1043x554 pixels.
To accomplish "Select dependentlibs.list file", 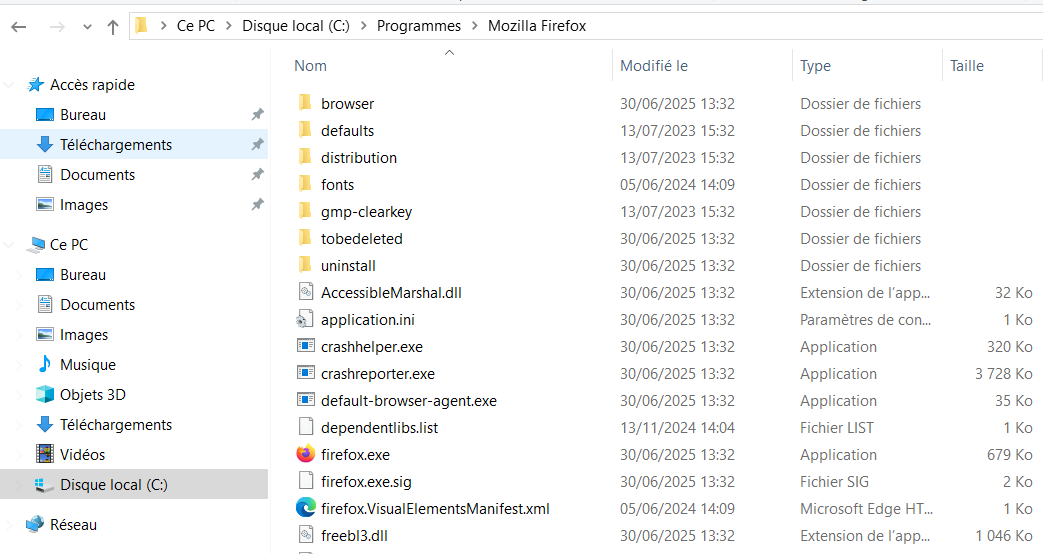I will point(379,428).
